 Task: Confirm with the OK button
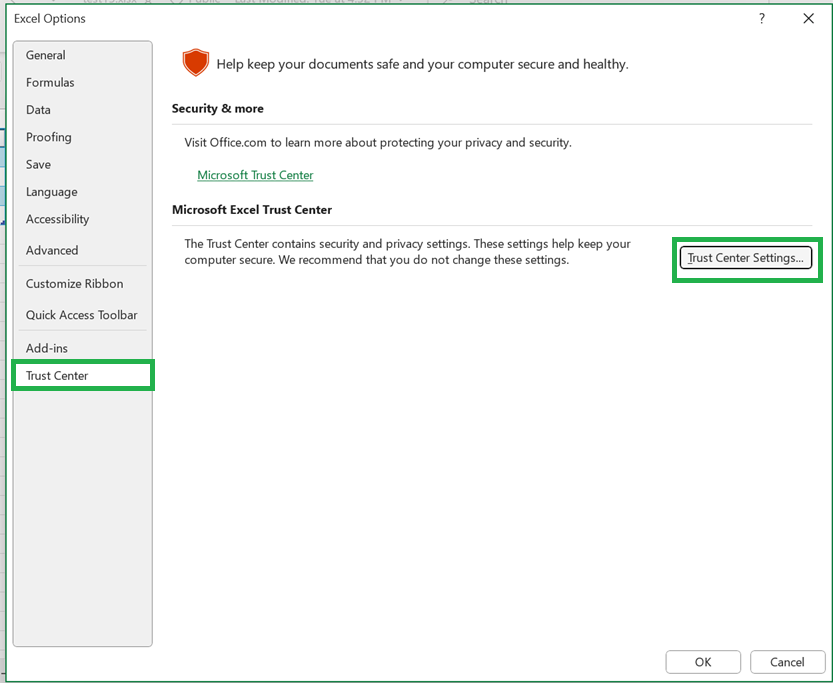point(703,662)
